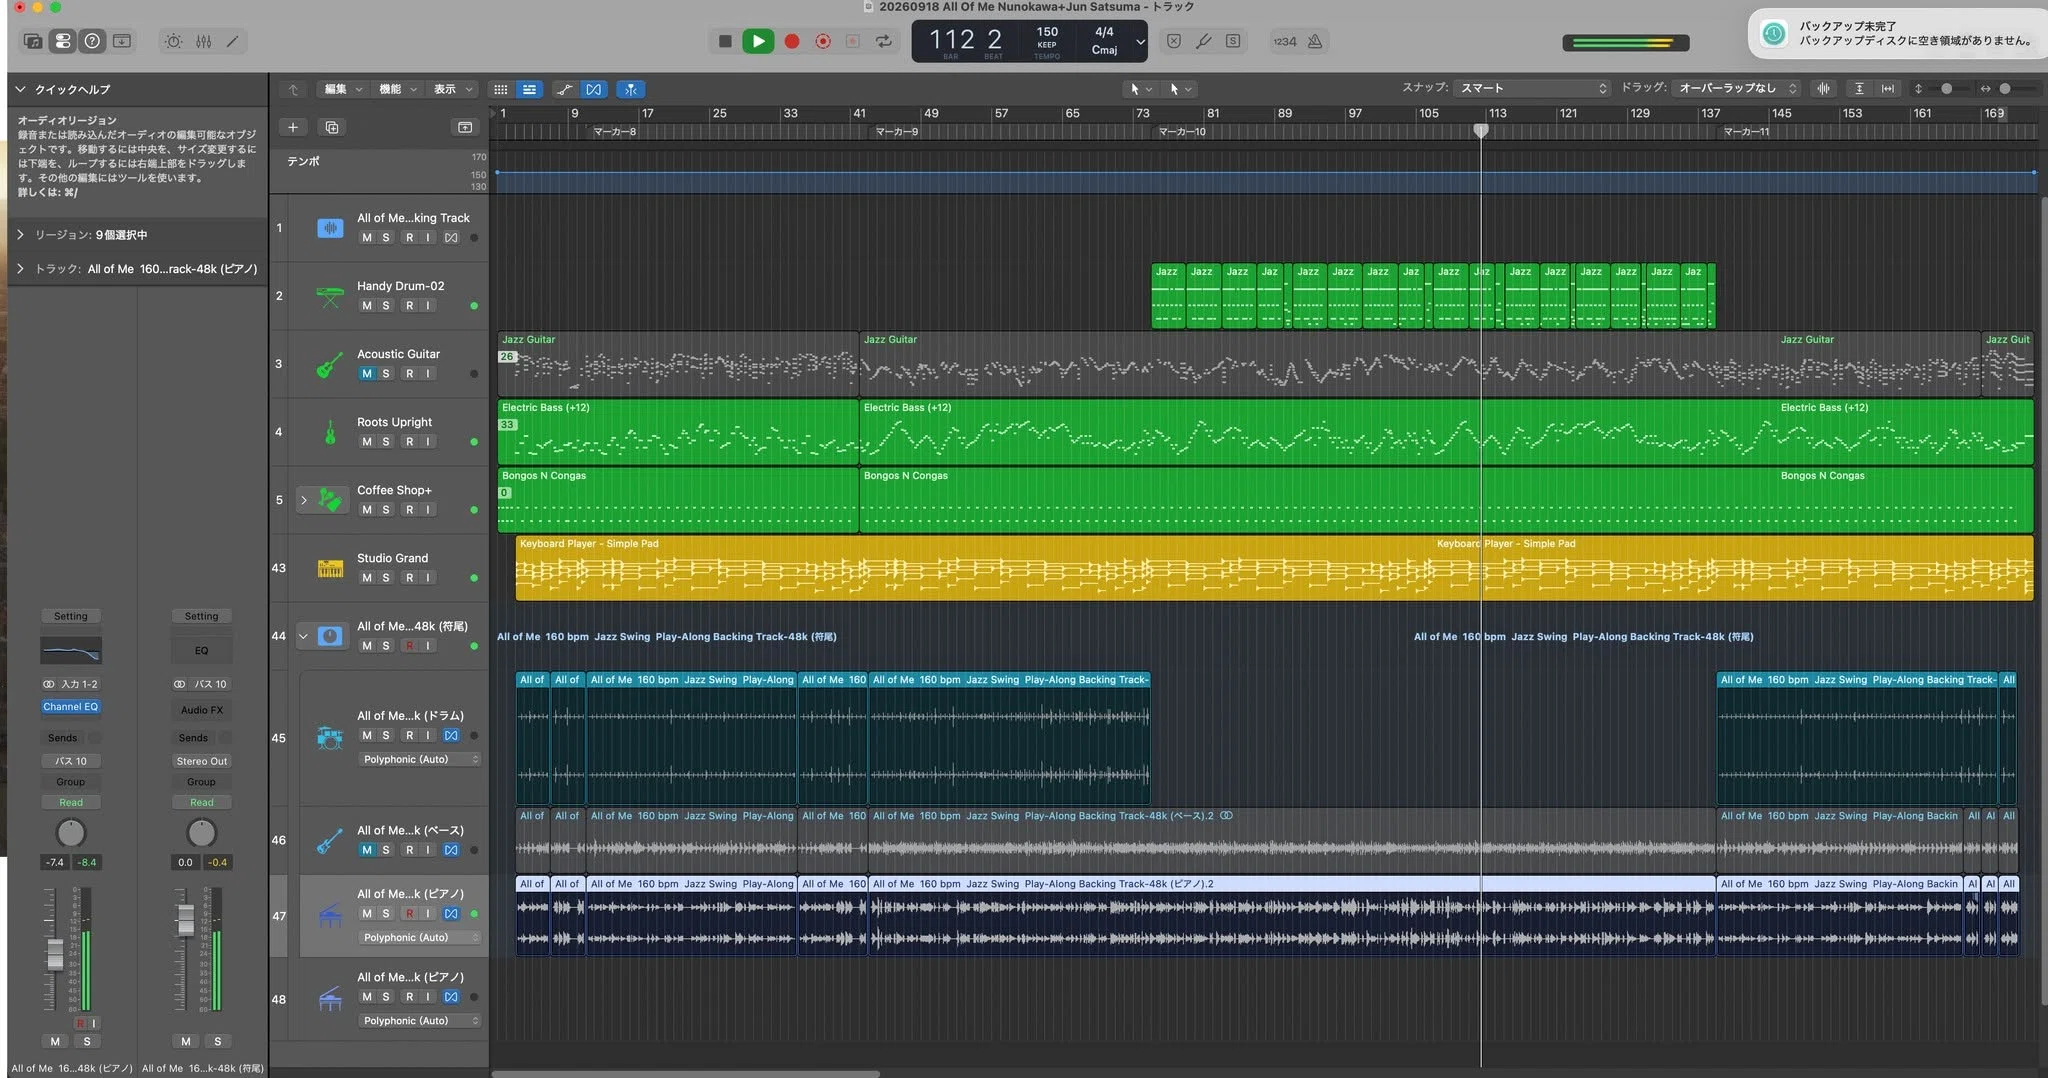
Task: Toggle the Cycle loop button
Action: (x=884, y=41)
